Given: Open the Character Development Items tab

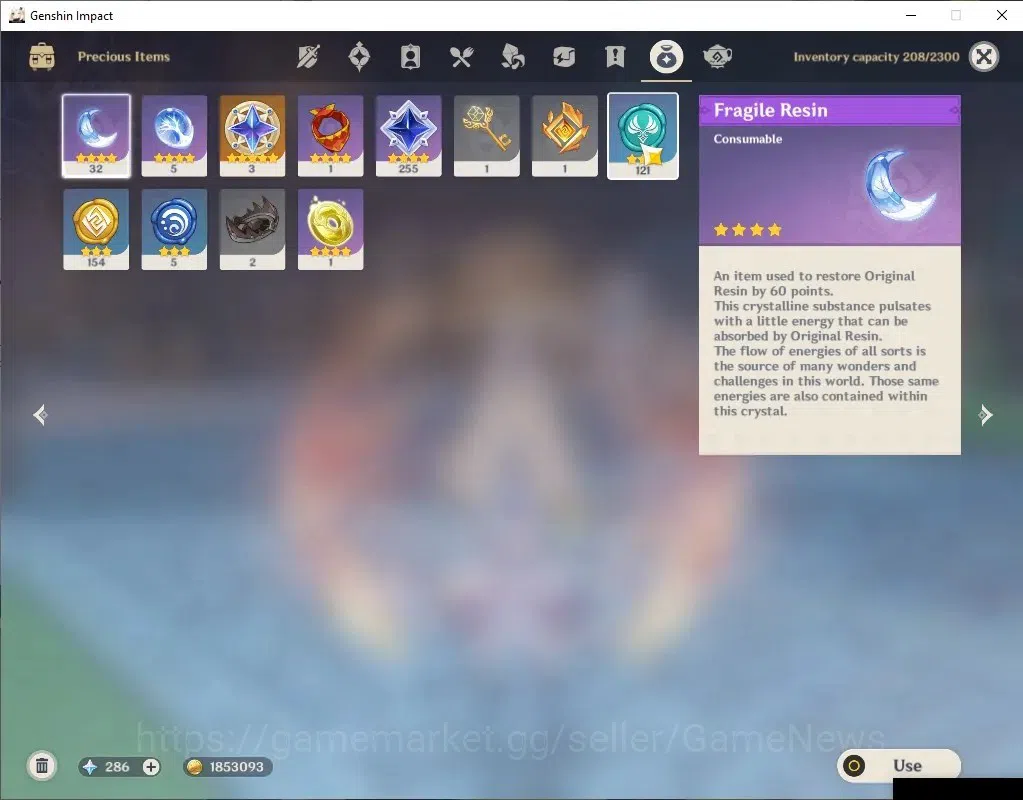Looking at the screenshot, I should click(x=410, y=57).
